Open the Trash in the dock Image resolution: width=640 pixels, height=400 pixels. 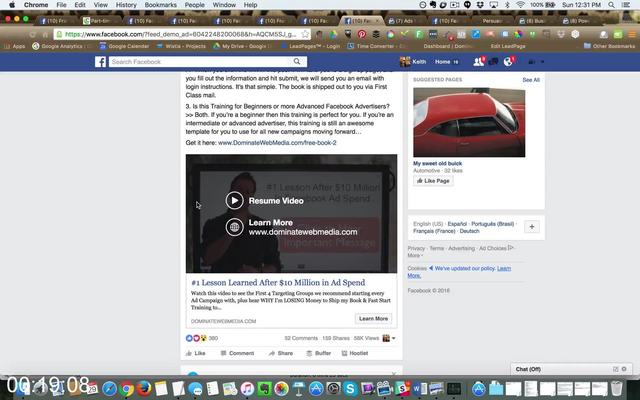pos(617,388)
